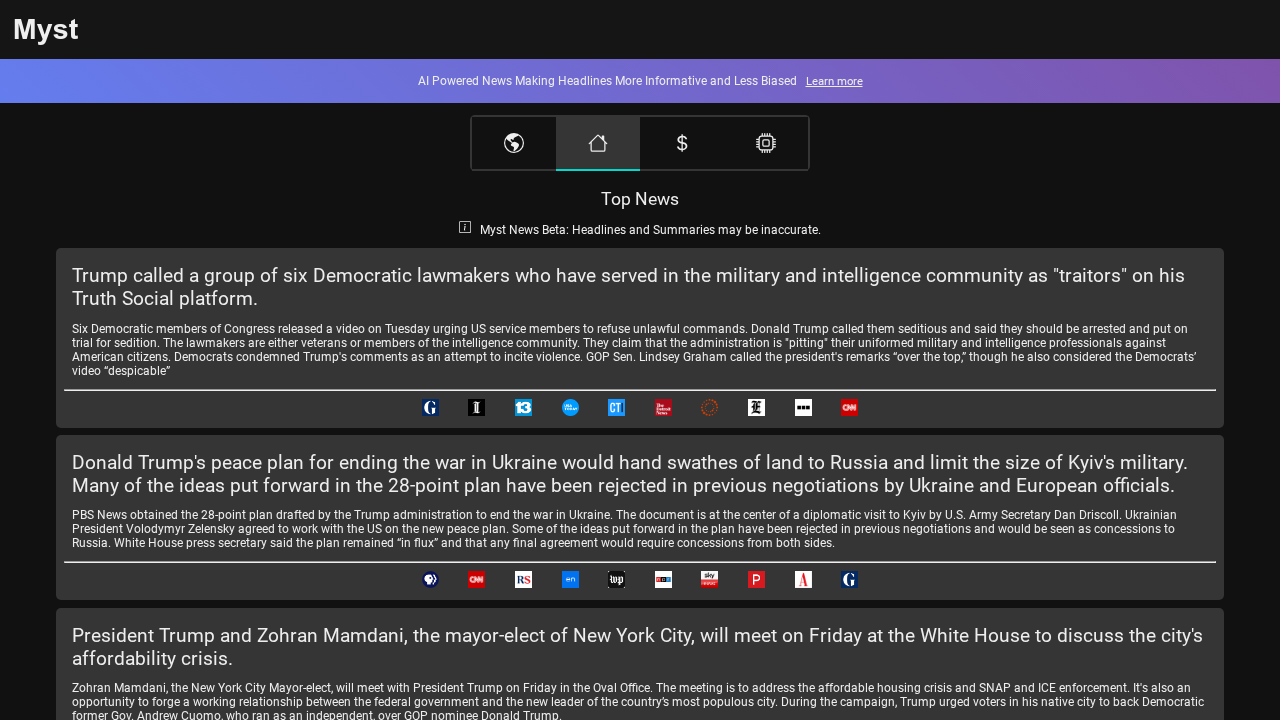Click the Home icon in the navigation bar
This screenshot has width=1280, height=720.
(x=597, y=142)
